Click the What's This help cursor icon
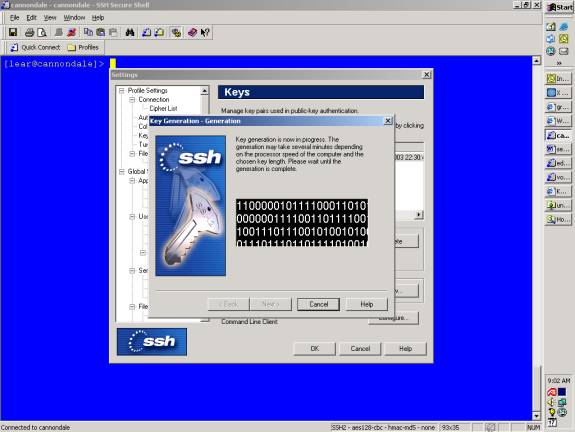This screenshot has width=575, height=432. [205, 32]
